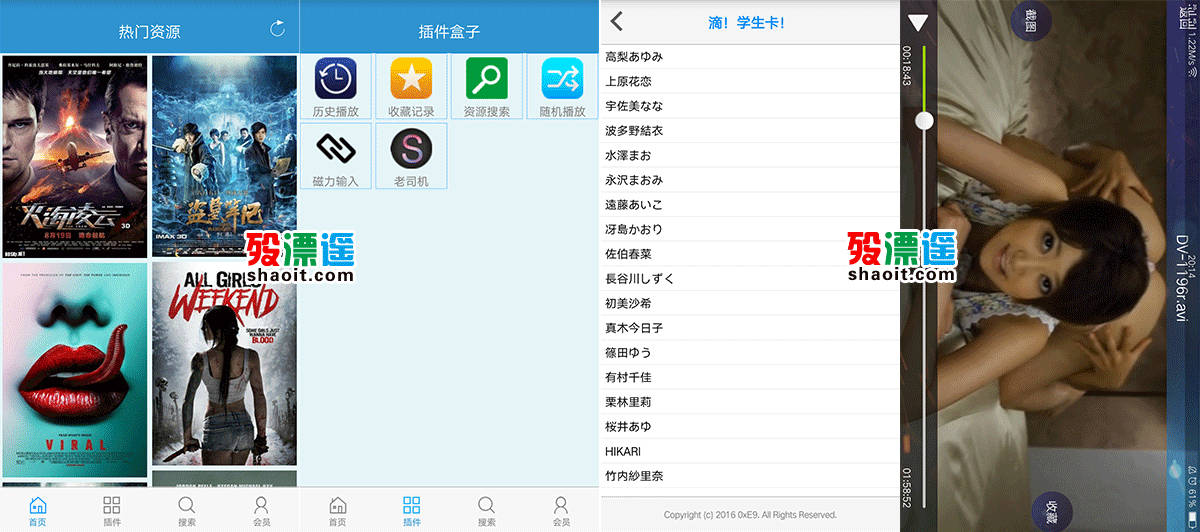Open the 收藏记录 star plugin

tap(411, 87)
